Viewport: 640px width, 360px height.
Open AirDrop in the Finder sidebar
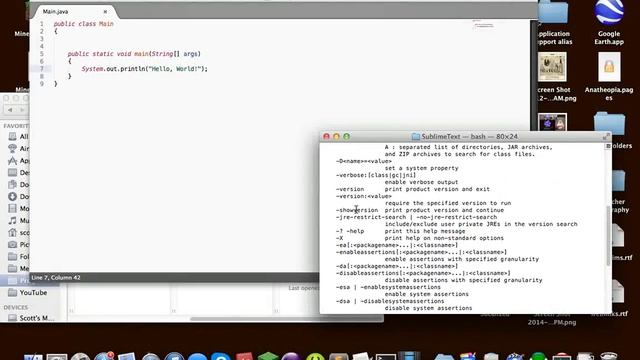[18, 149]
